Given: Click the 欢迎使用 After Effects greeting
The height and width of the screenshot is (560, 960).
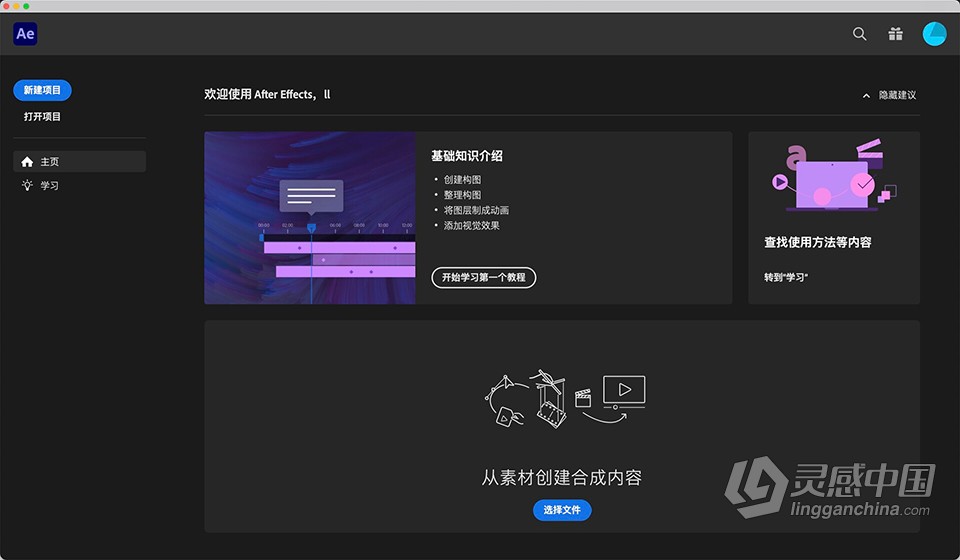Looking at the screenshot, I should pyautogui.click(x=268, y=94).
